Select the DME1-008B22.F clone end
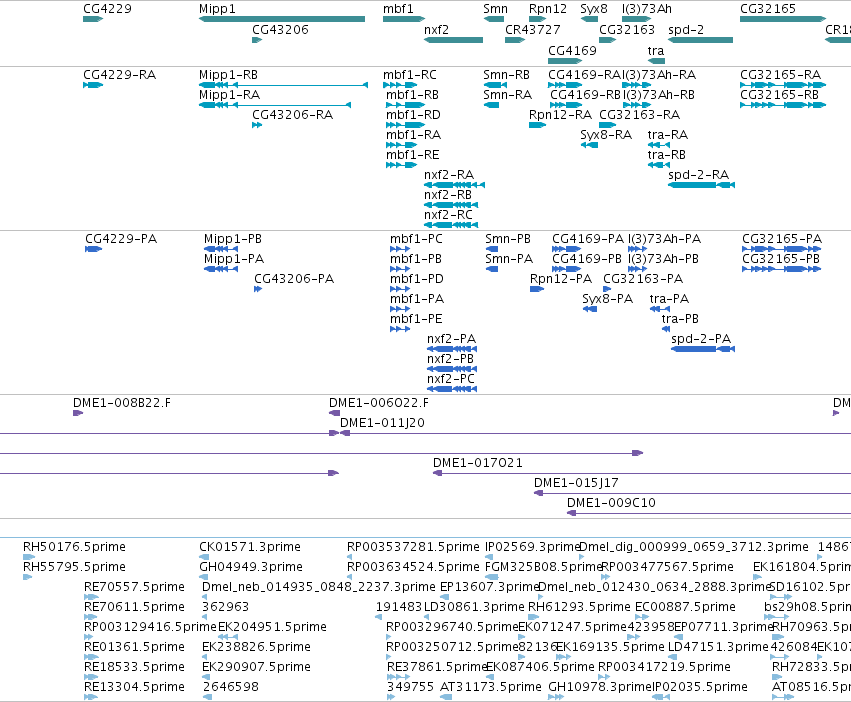Viewport: 851px width, 702px height. (78, 413)
